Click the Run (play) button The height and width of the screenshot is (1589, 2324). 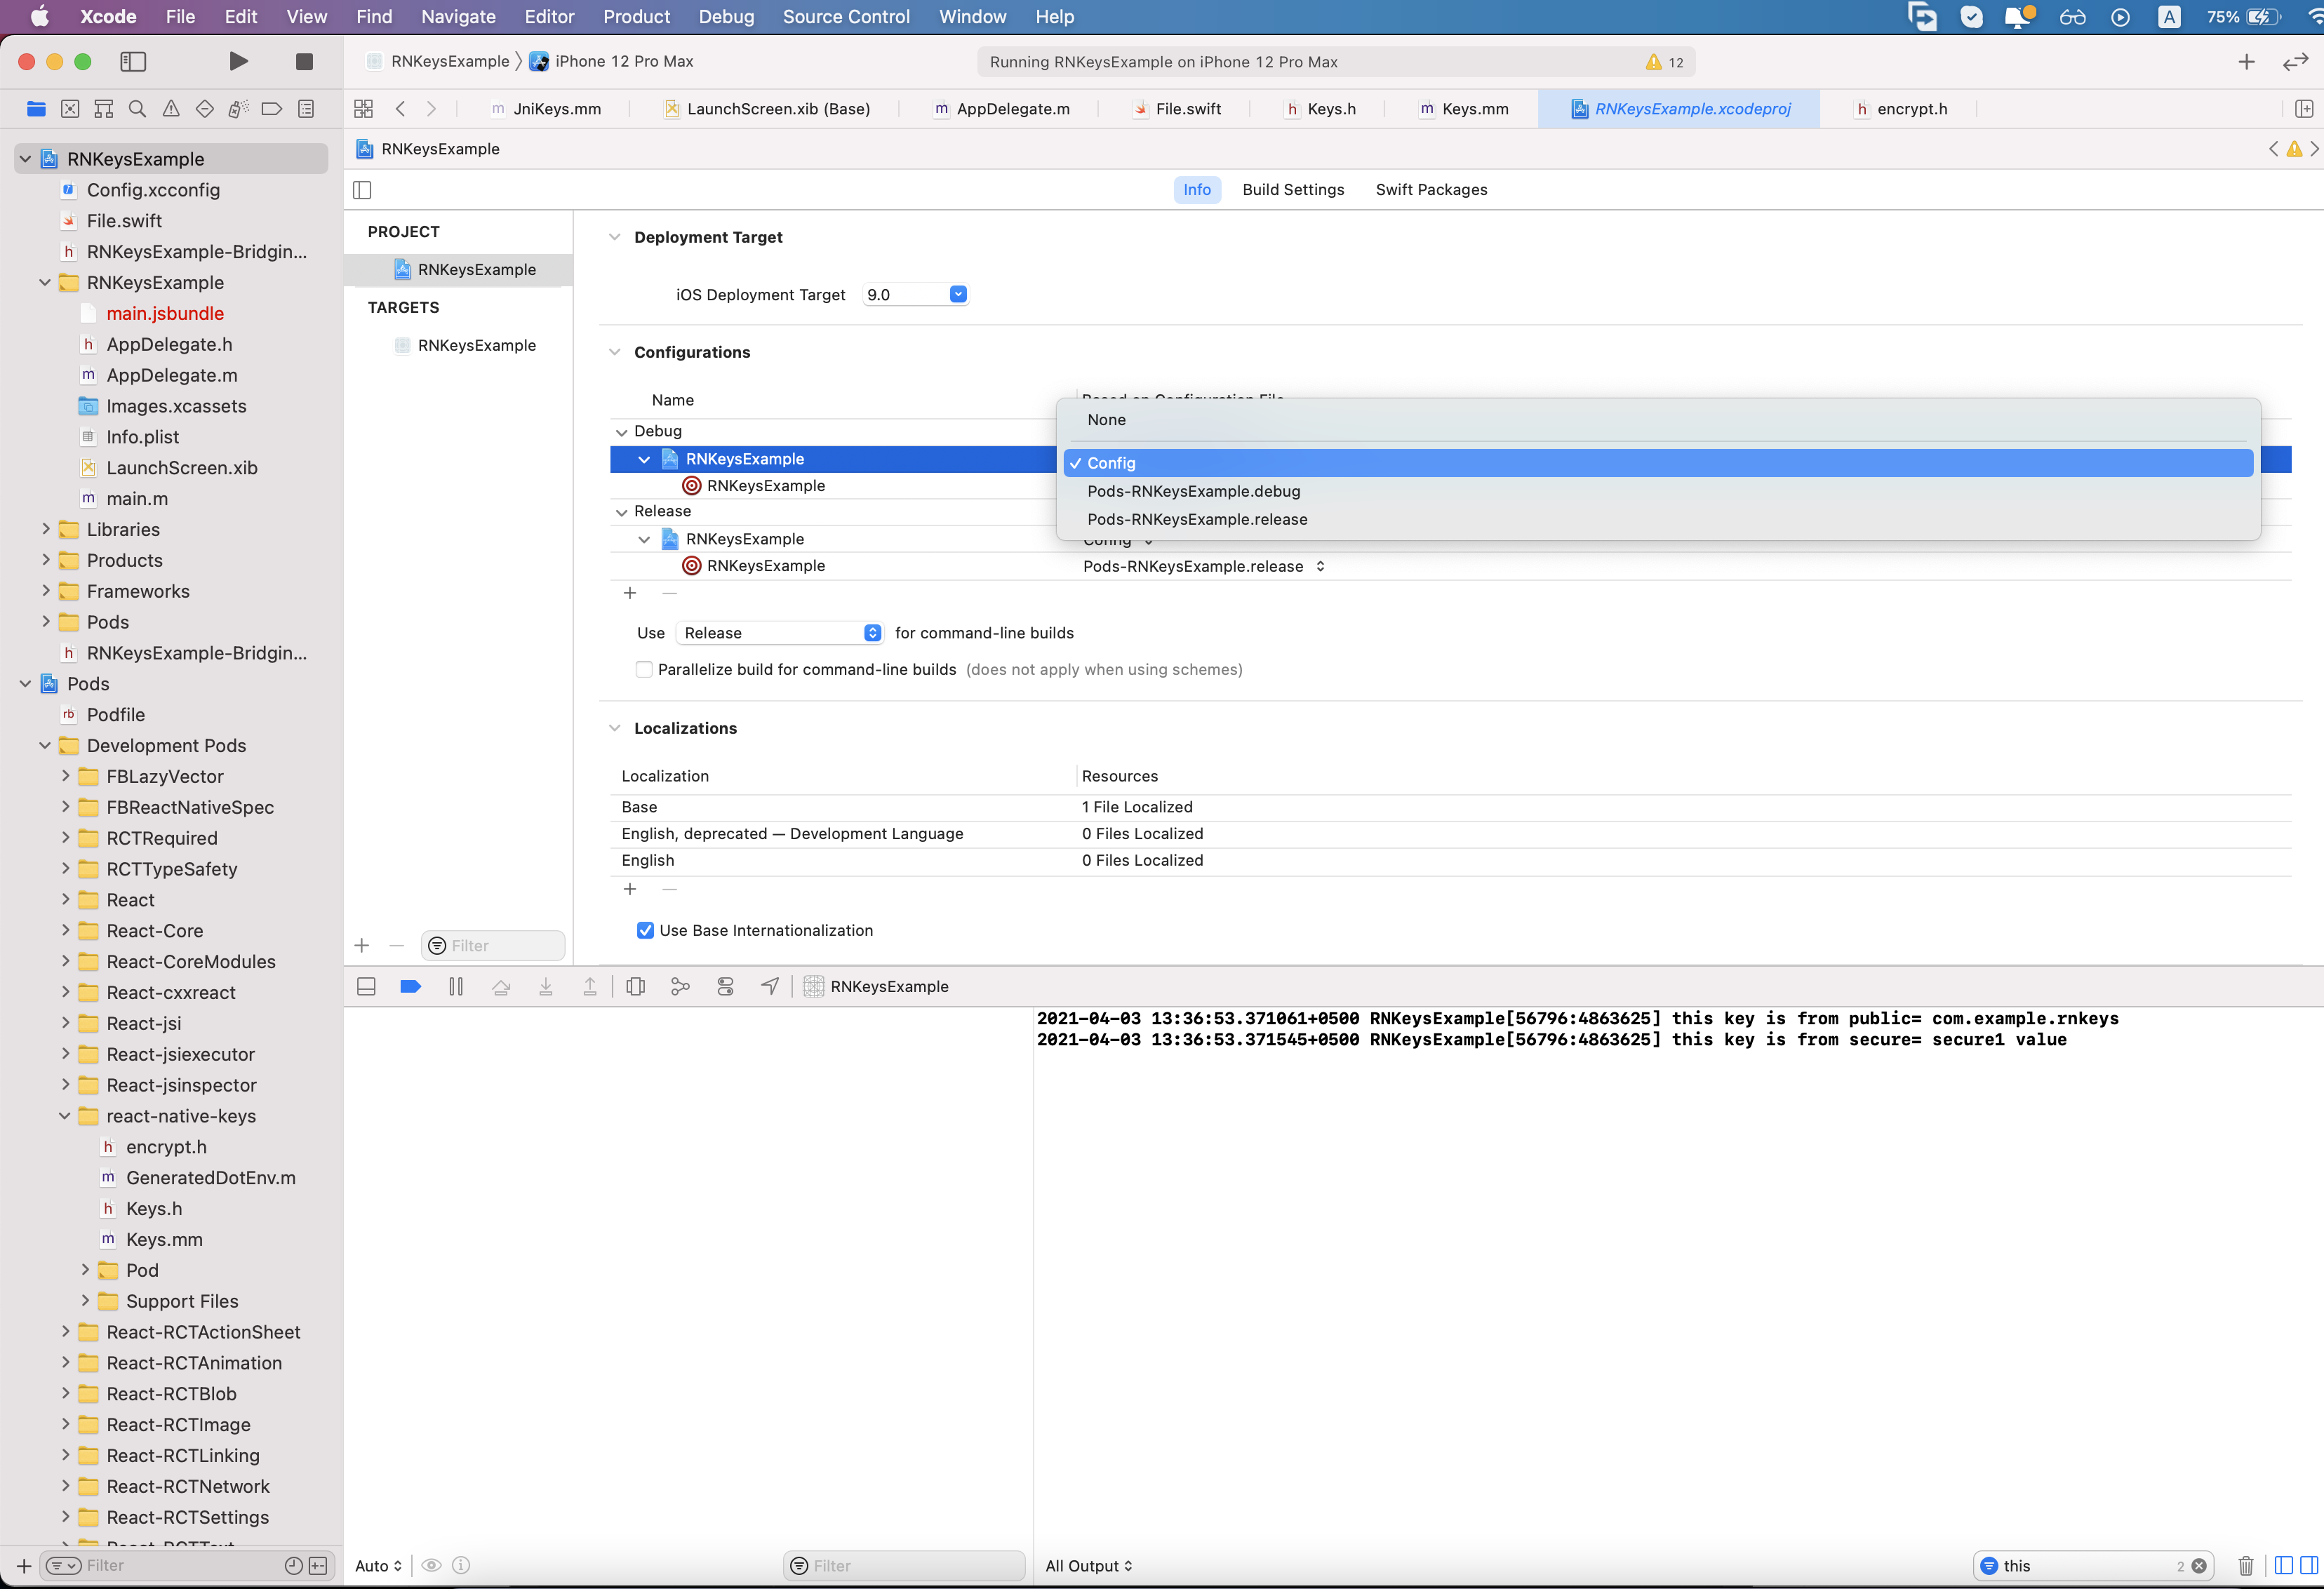[x=238, y=62]
